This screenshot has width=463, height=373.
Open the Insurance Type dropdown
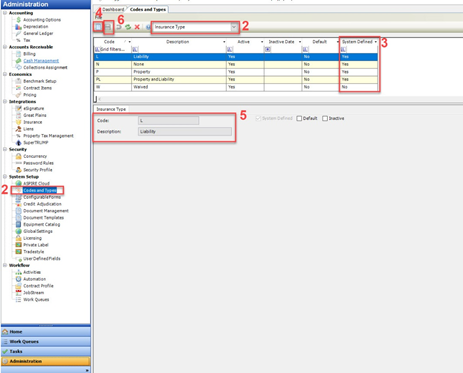tap(234, 27)
